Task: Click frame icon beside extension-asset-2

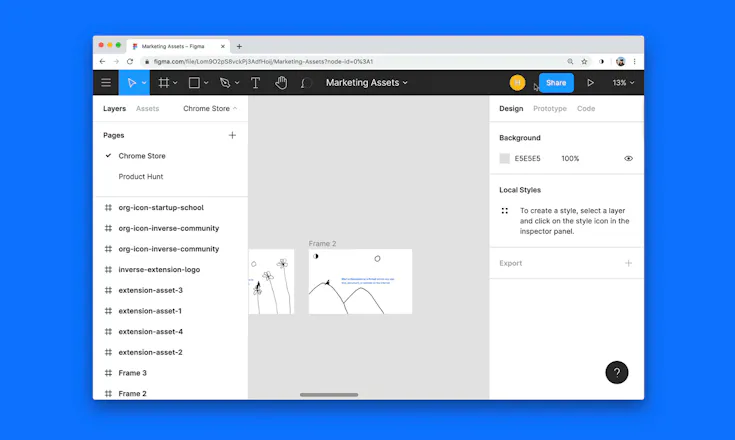Action: coord(108,352)
